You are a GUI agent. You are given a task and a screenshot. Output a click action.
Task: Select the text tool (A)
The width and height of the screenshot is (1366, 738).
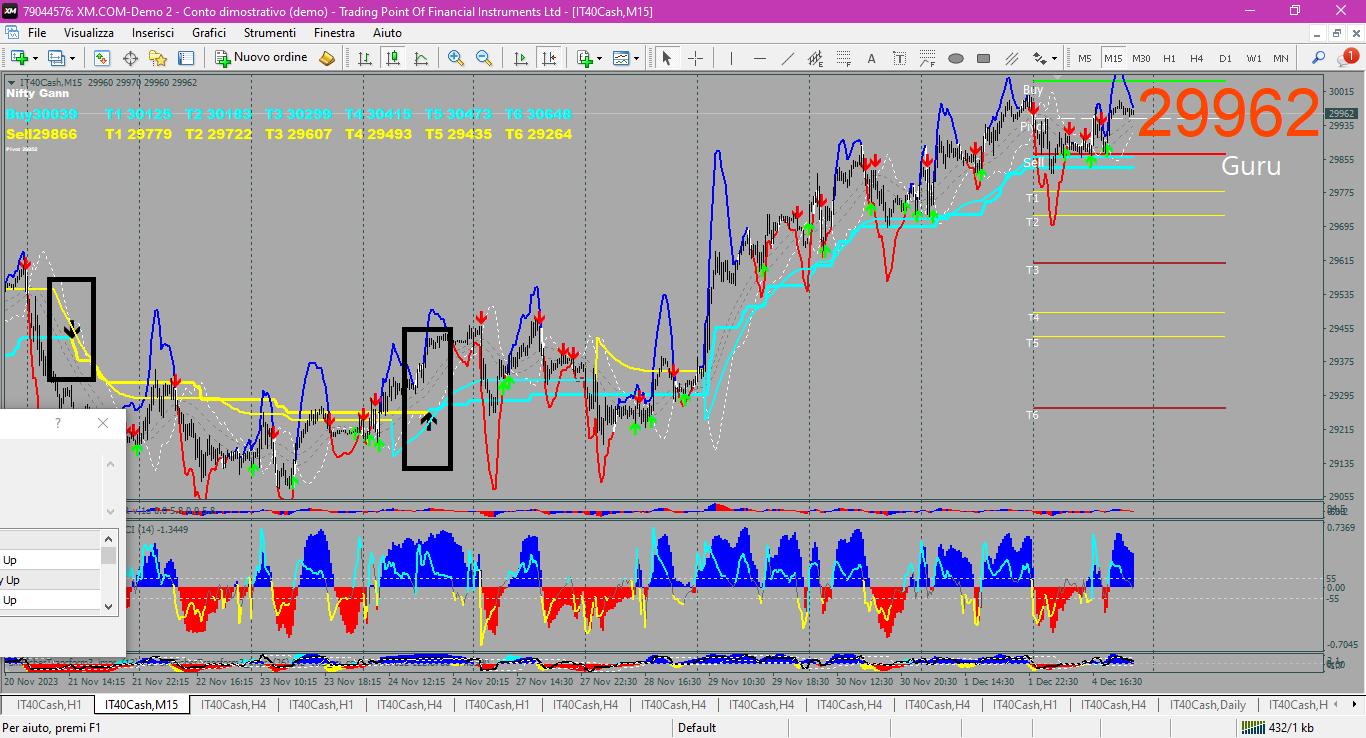click(x=871, y=58)
